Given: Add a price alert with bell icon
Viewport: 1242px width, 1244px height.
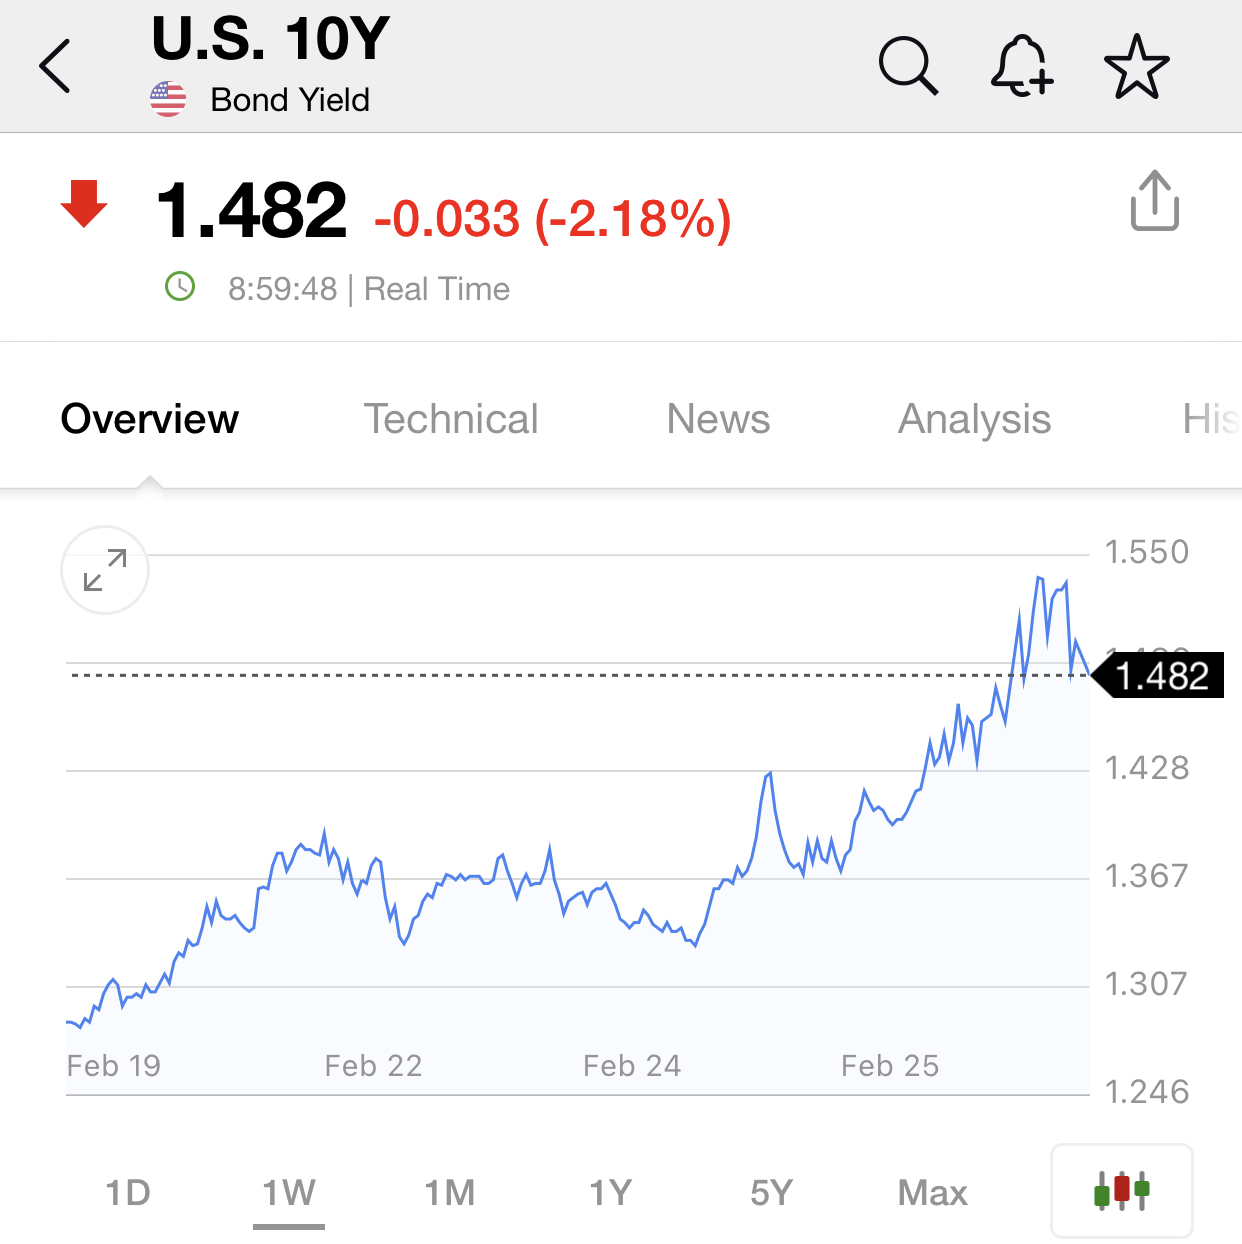Looking at the screenshot, I should [x=1021, y=66].
